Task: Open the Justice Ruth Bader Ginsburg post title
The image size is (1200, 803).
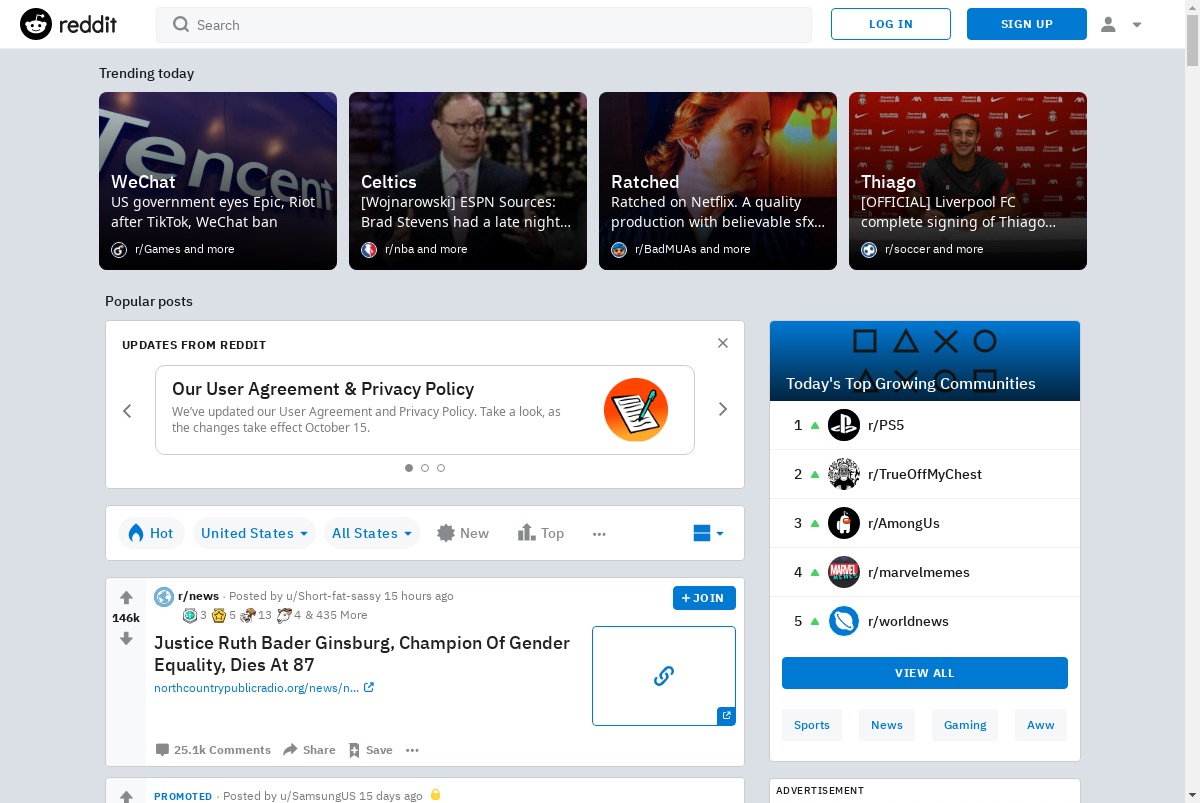Action: 362,654
